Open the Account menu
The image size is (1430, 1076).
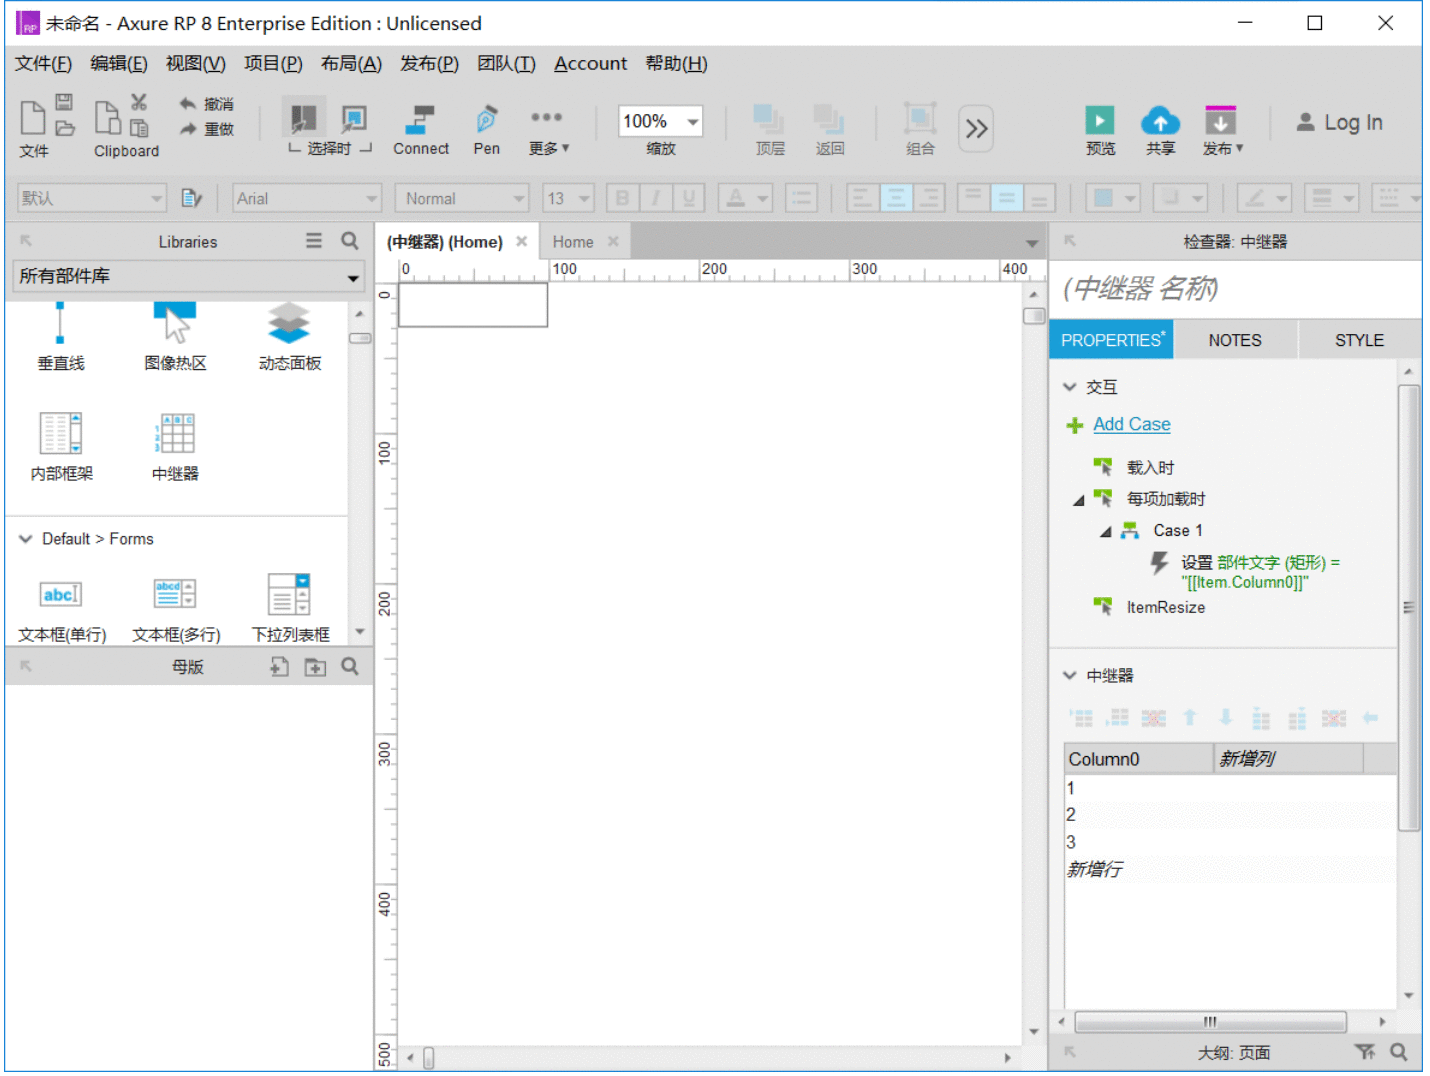point(590,64)
